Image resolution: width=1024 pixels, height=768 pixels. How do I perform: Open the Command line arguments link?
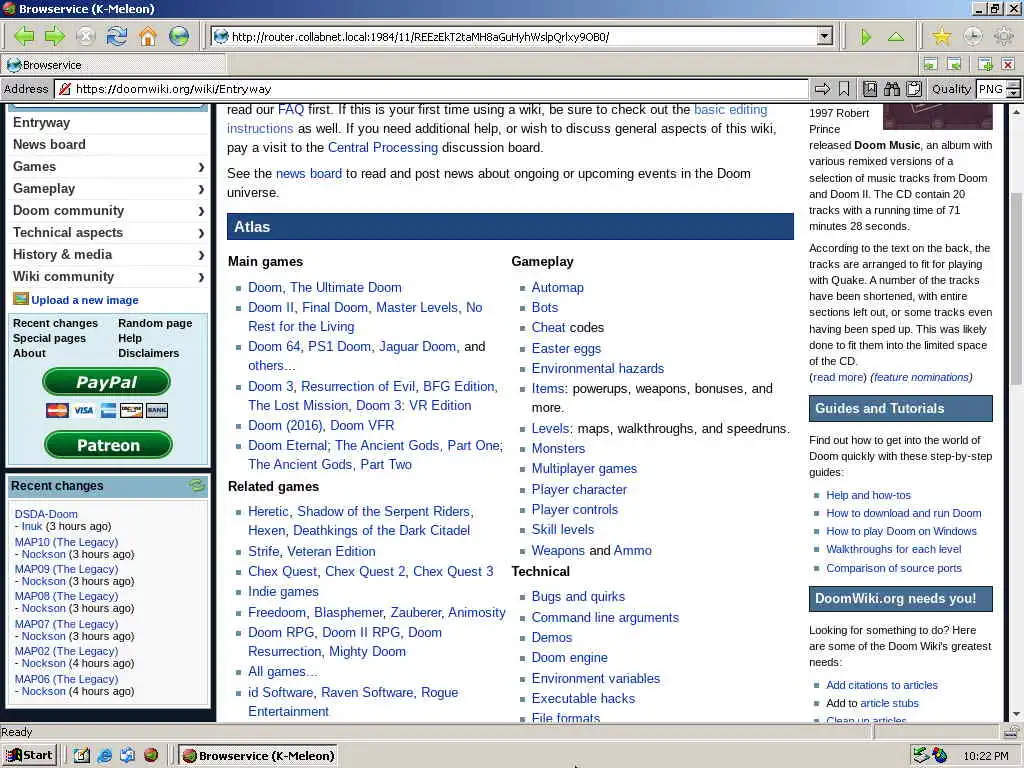click(605, 618)
